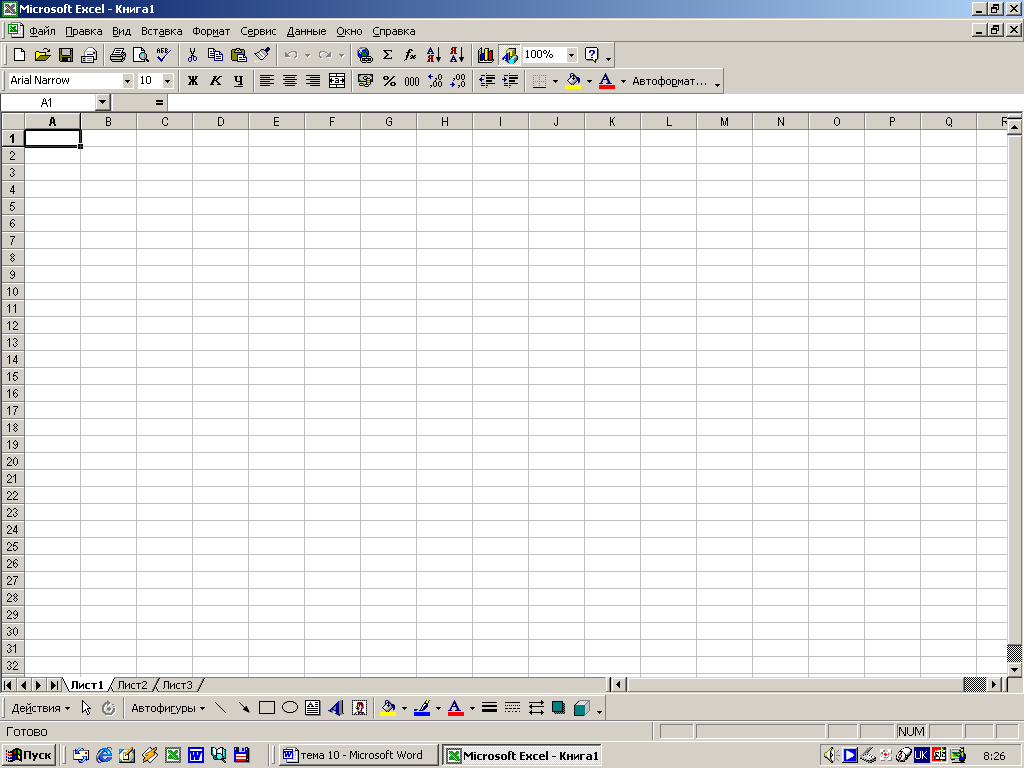Run the Spelling check icon

pos(163,55)
